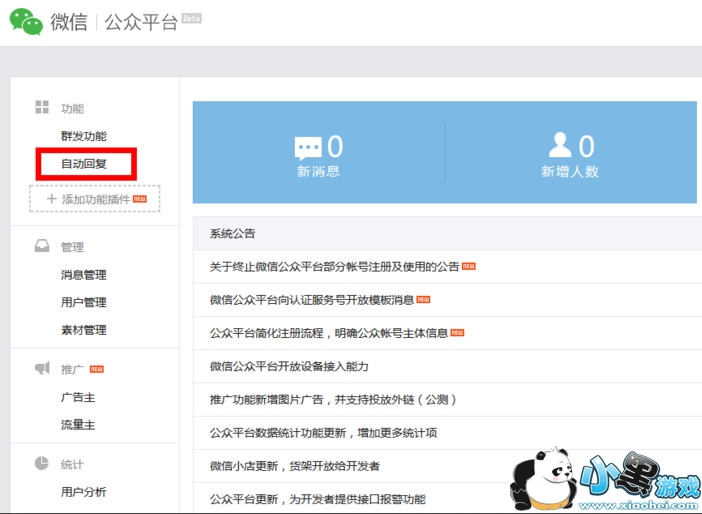Open 消息管理 in the sidebar
The height and width of the screenshot is (514, 702).
tap(84, 274)
